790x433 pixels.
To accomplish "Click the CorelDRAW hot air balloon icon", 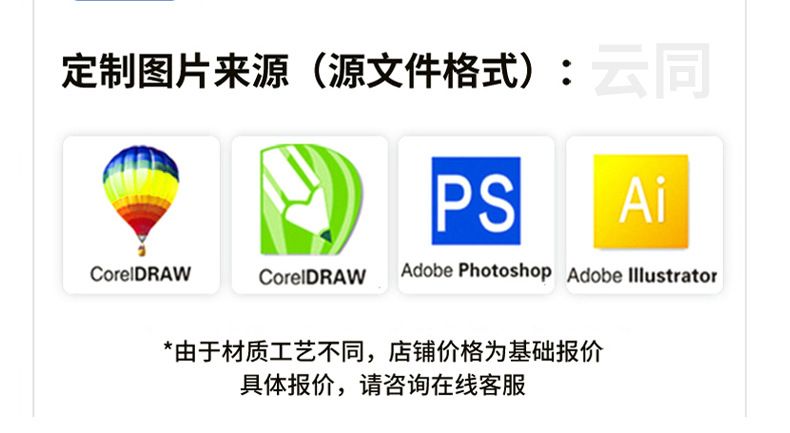I will (x=141, y=201).
